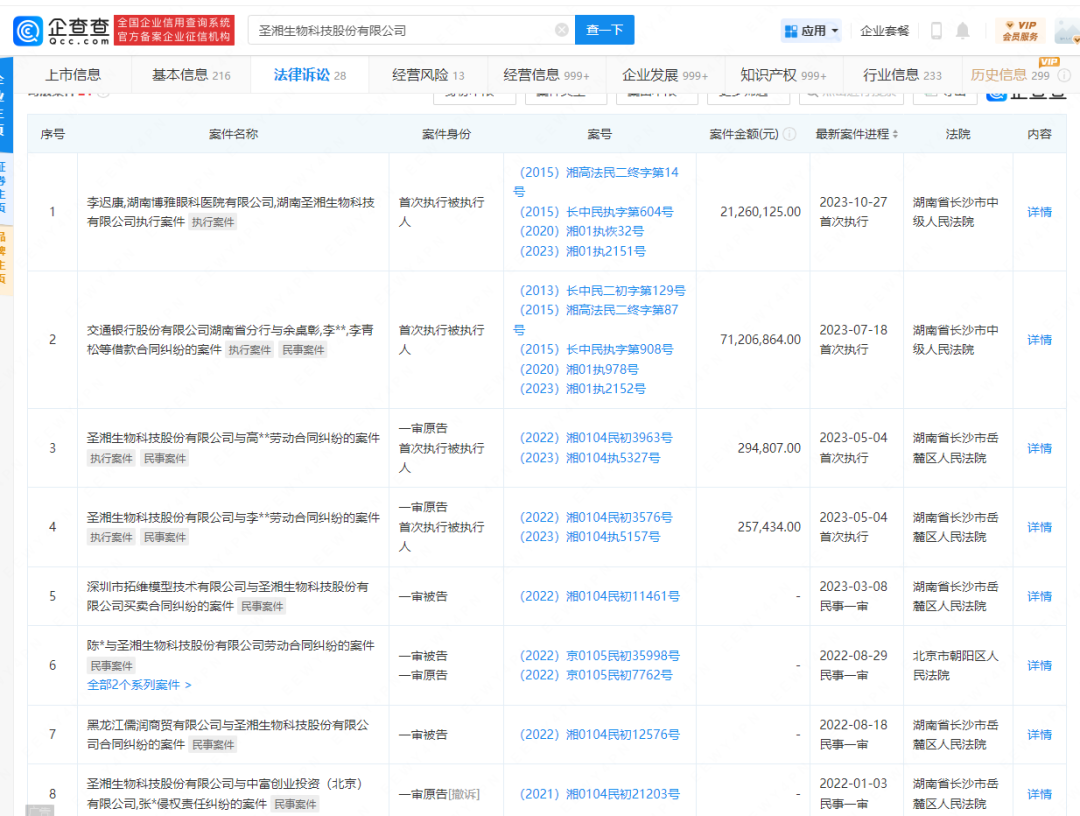Open case number (2023)湘0104执5157号
Screen dimensions: 1080x816
tap(590, 536)
